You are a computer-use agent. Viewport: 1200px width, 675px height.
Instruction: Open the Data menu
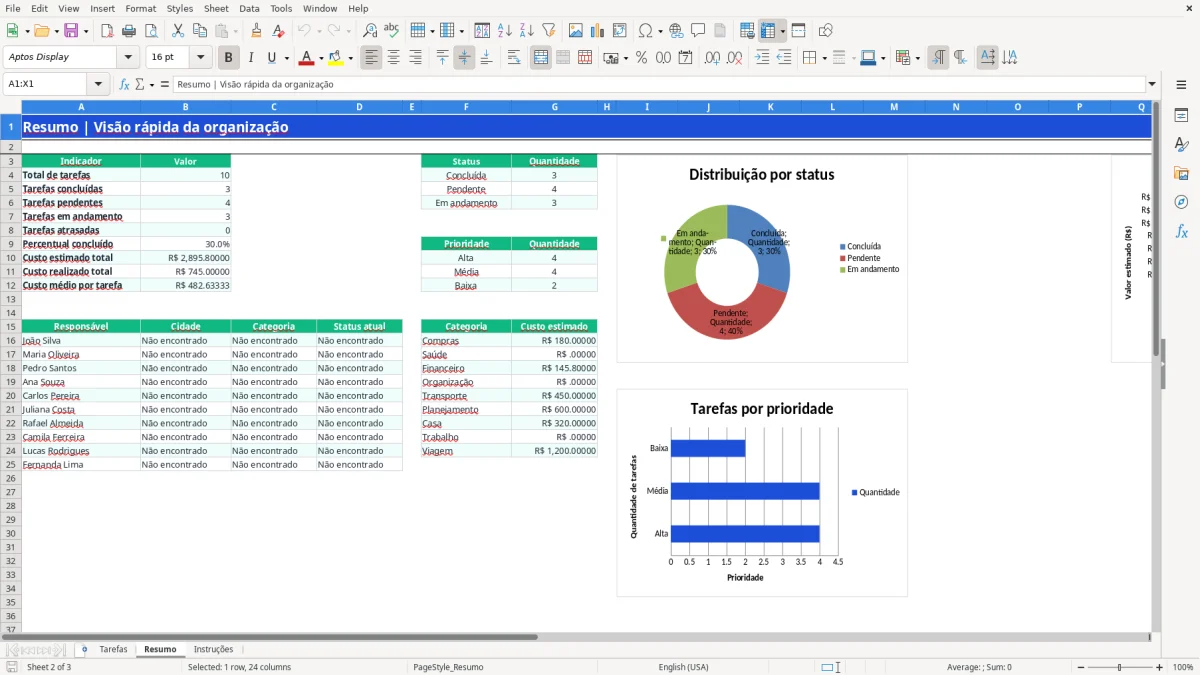[249, 8]
